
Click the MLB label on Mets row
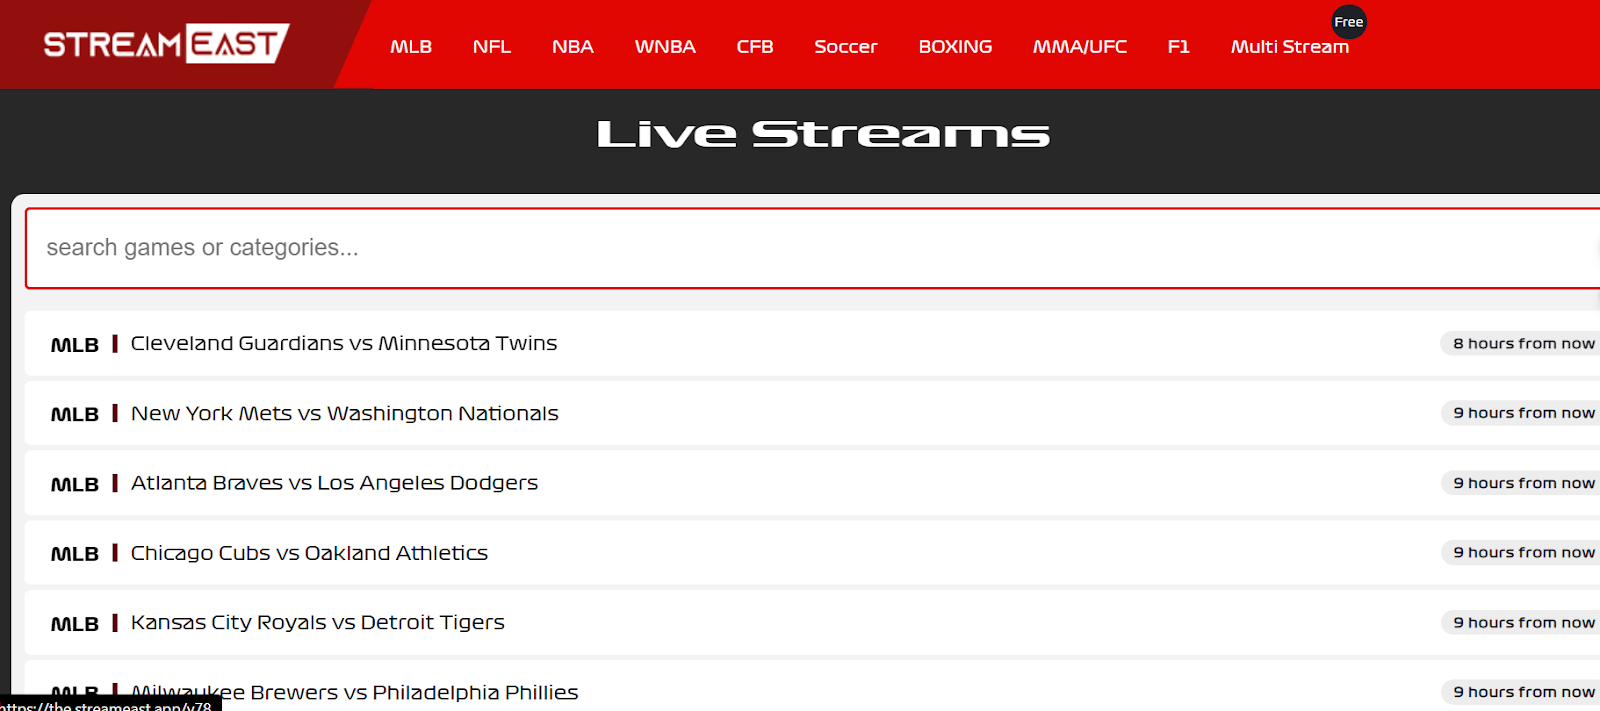tap(75, 414)
